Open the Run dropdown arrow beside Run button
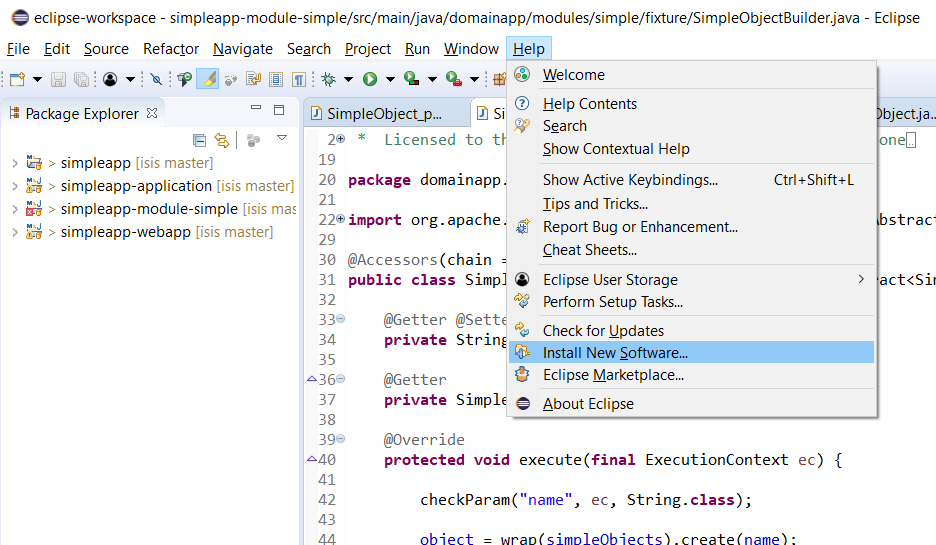The height and width of the screenshot is (545, 936). tap(391, 79)
